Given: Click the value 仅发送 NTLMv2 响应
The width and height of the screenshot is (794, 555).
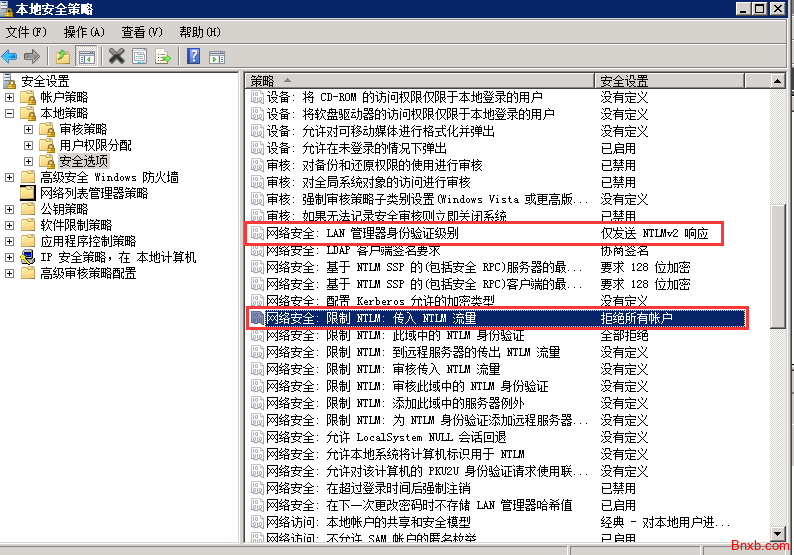Looking at the screenshot, I should pyautogui.click(x=654, y=233).
